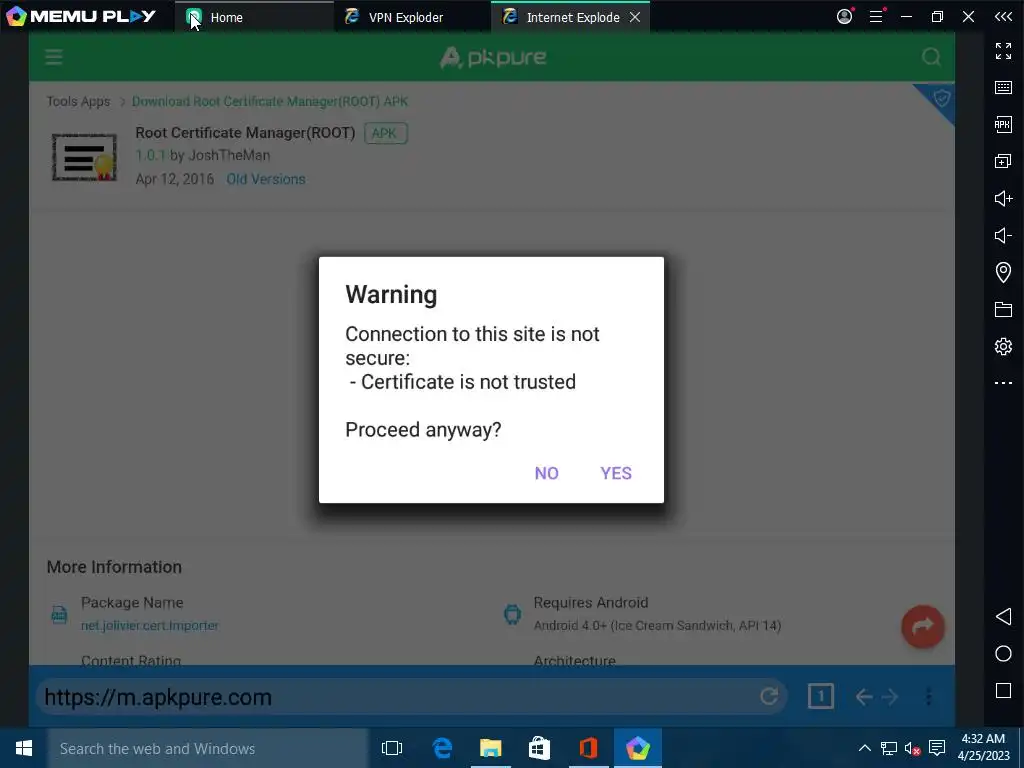
Task: Open MEmu account profile icon
Action: [844, 16]
